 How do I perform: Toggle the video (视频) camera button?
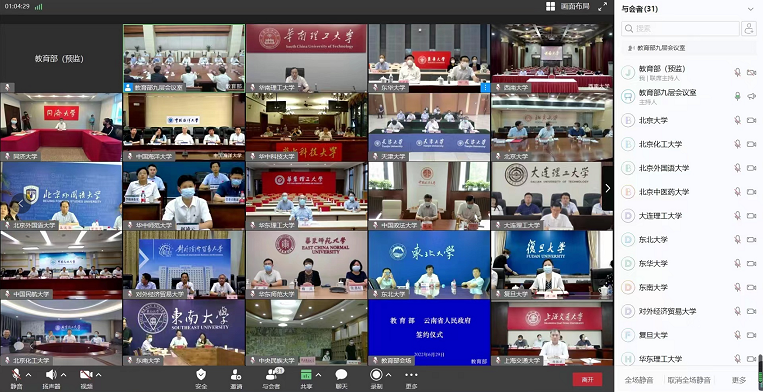(x=86, y=374)
